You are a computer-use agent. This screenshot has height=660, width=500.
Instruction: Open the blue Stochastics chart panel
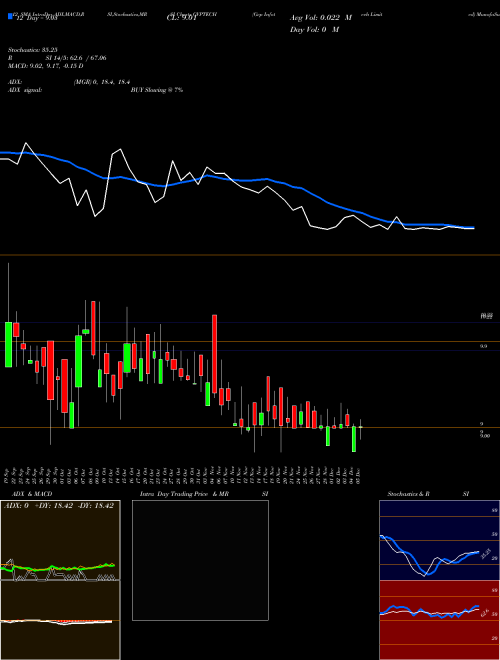[439, 540]
